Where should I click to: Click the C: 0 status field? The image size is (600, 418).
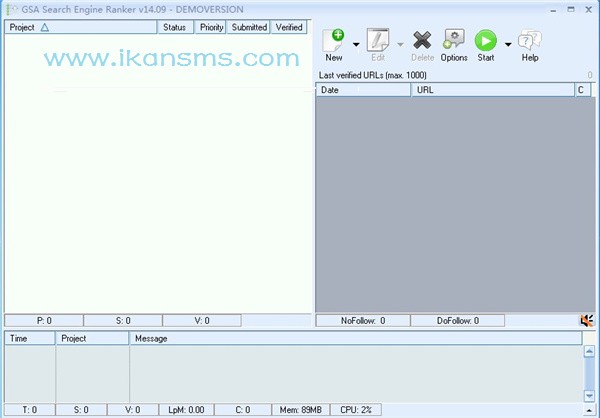243,410
